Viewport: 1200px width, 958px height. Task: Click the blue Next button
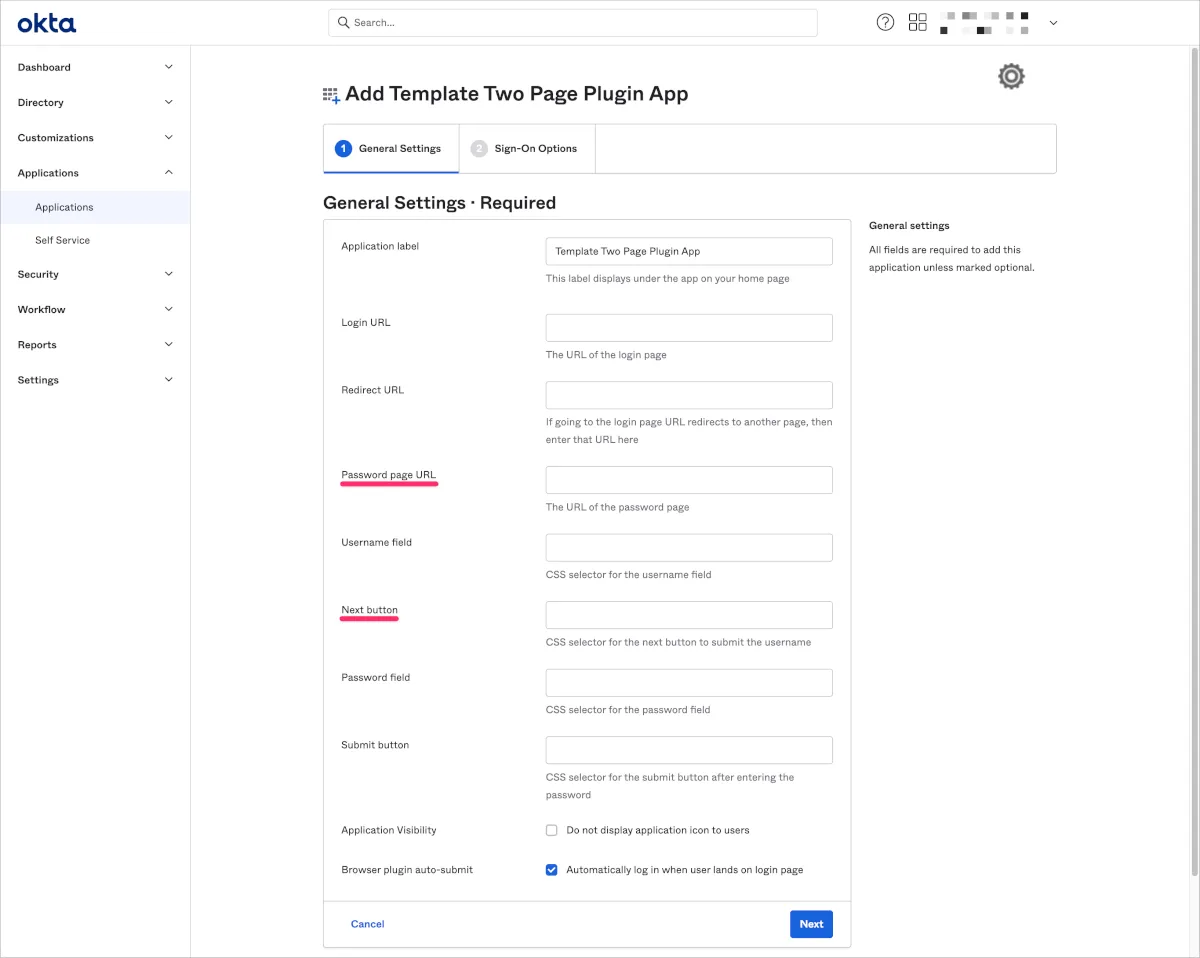click(811, 924)
